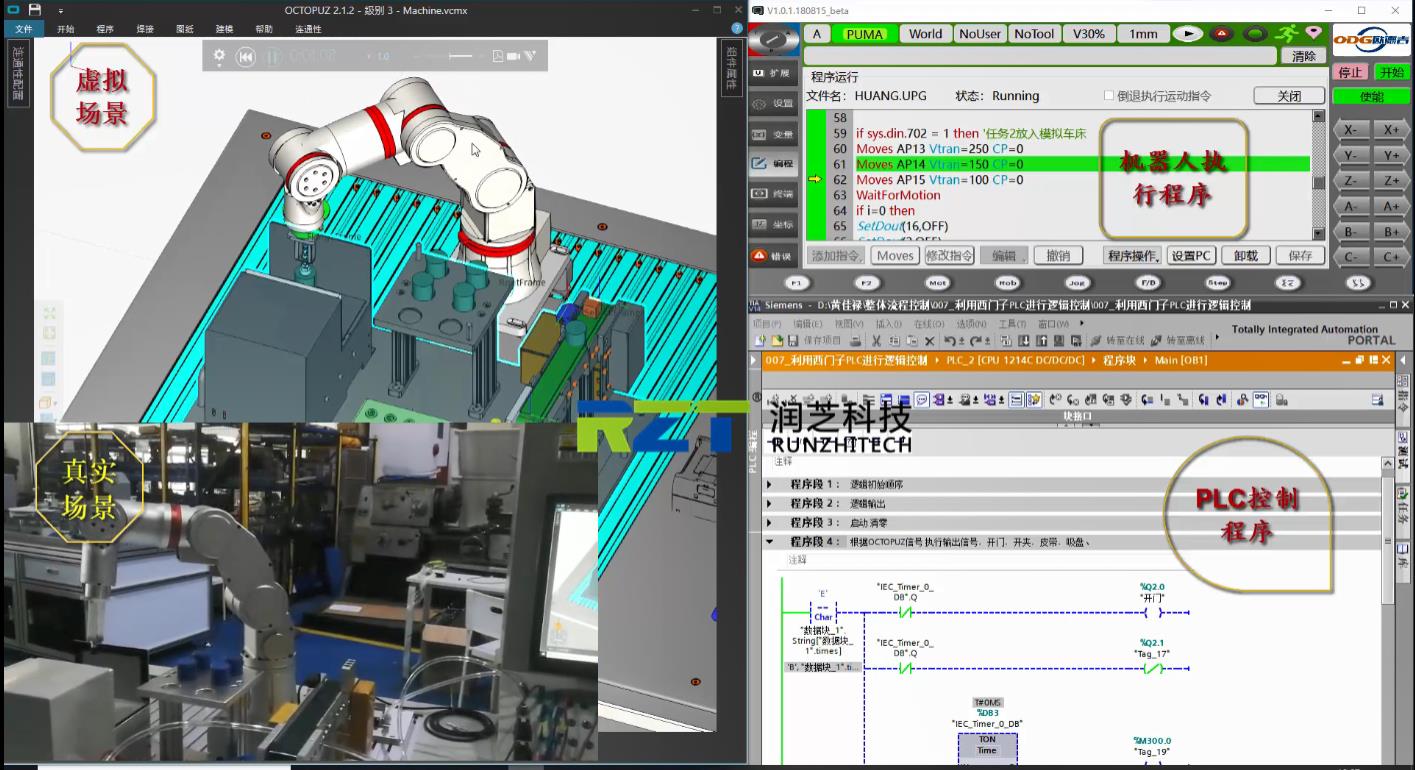
Task: Pause the OCTOPUZ simulation playback
Action: pyautogui.click(x=274, y=56)
